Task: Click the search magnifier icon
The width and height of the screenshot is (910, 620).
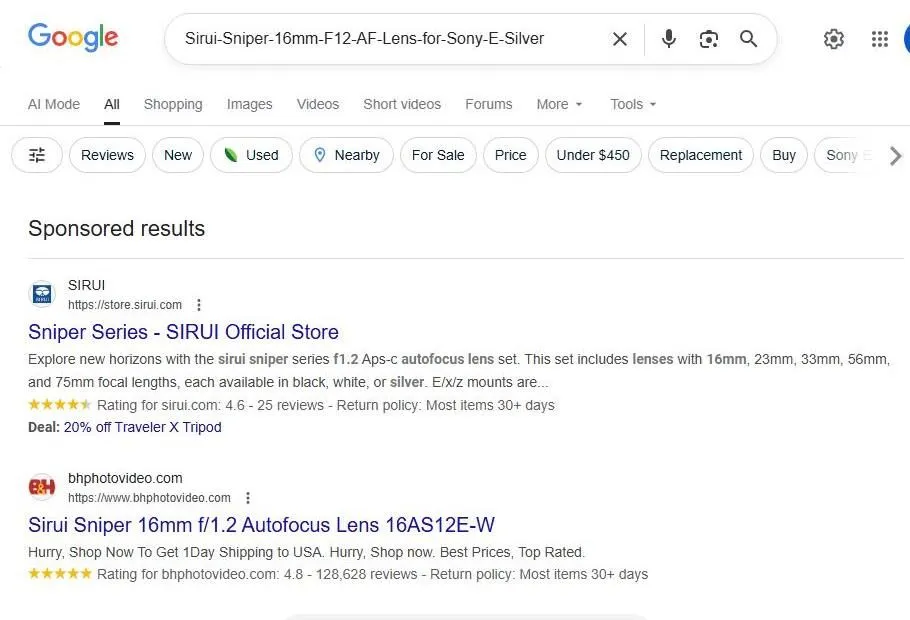Action: (x=748, y=39)
